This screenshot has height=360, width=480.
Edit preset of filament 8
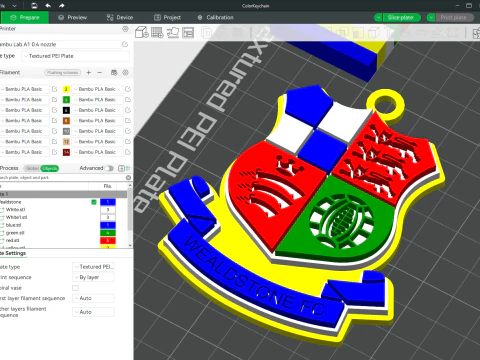point(128,121)
